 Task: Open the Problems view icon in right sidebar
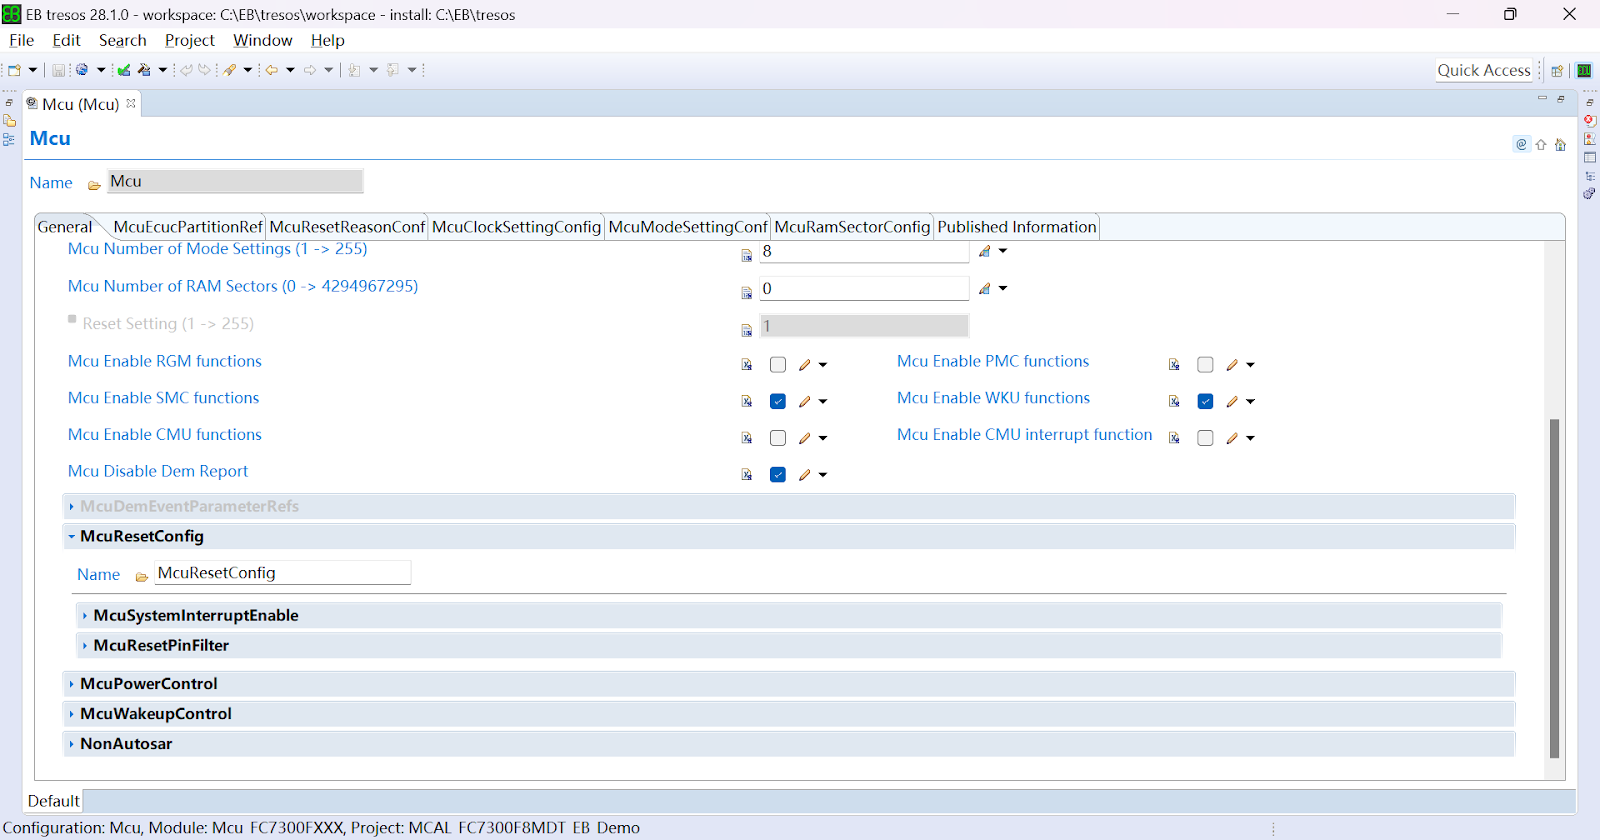1590,139
